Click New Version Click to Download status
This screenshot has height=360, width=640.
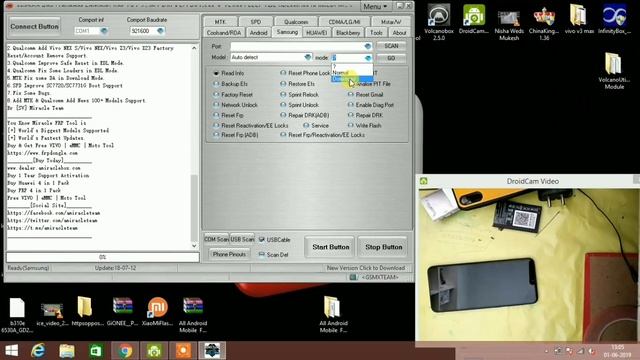coord(366,268)
